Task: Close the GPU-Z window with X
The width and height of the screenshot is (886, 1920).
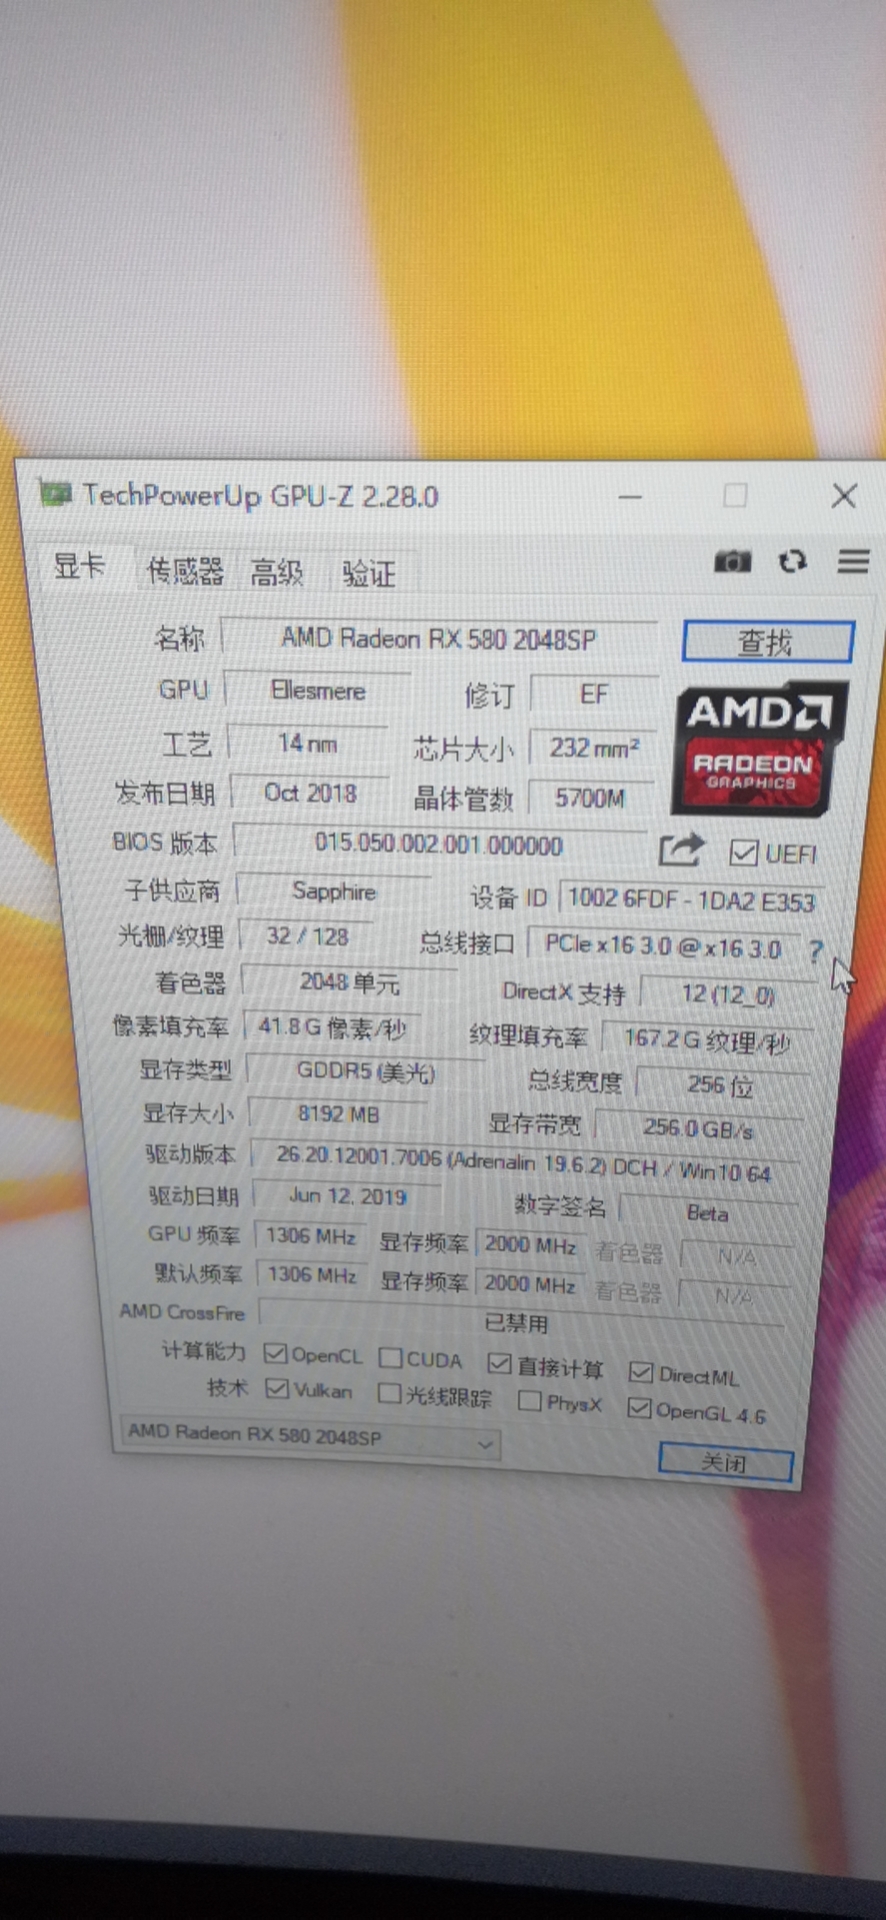Action: tap(844, 496)
